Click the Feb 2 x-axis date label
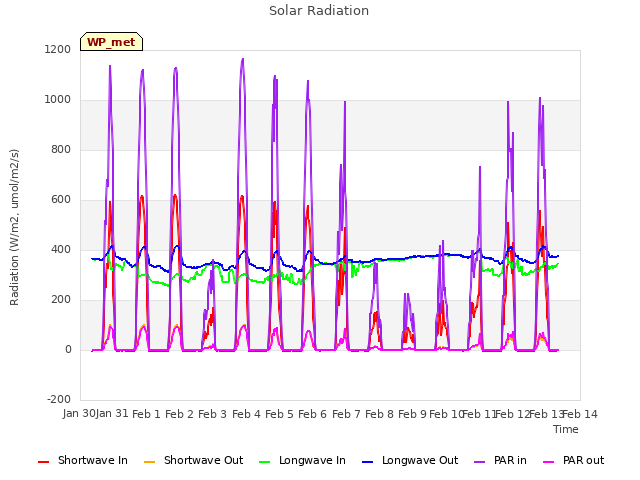The image size is (640, 480). 179,414
